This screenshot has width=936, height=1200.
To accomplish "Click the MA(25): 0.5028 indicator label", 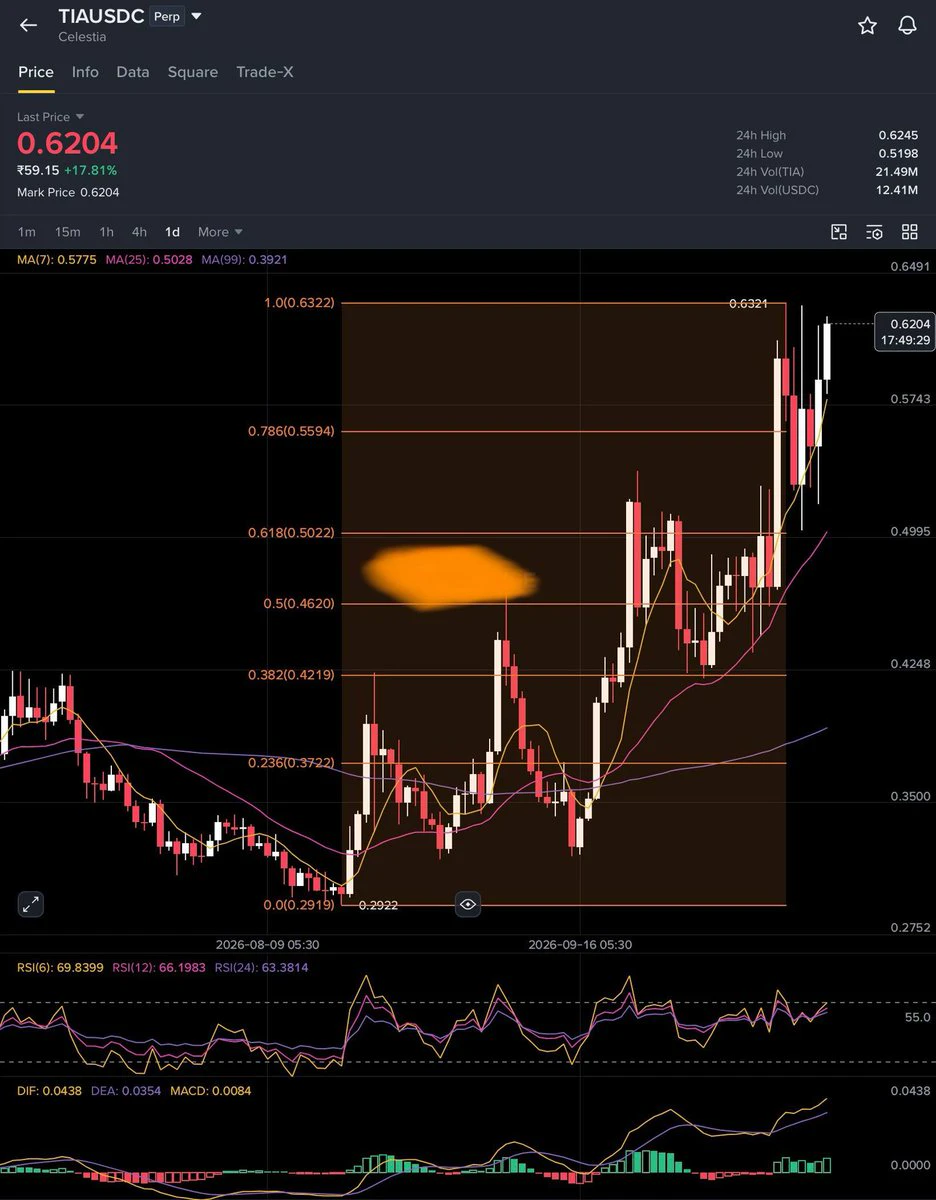I will pyautogui.click(x=147, y=260).
